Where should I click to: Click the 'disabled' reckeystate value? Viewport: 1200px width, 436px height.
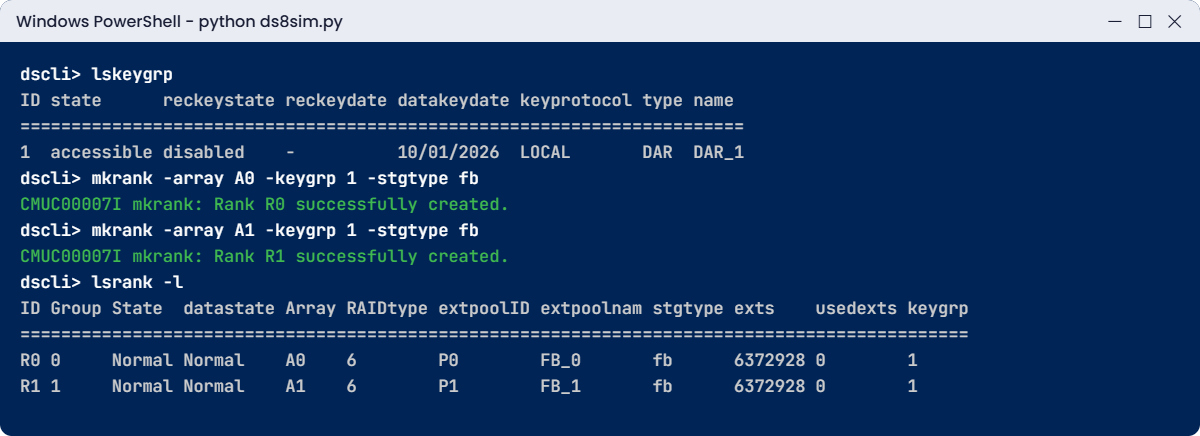click(x=203, y=153)
